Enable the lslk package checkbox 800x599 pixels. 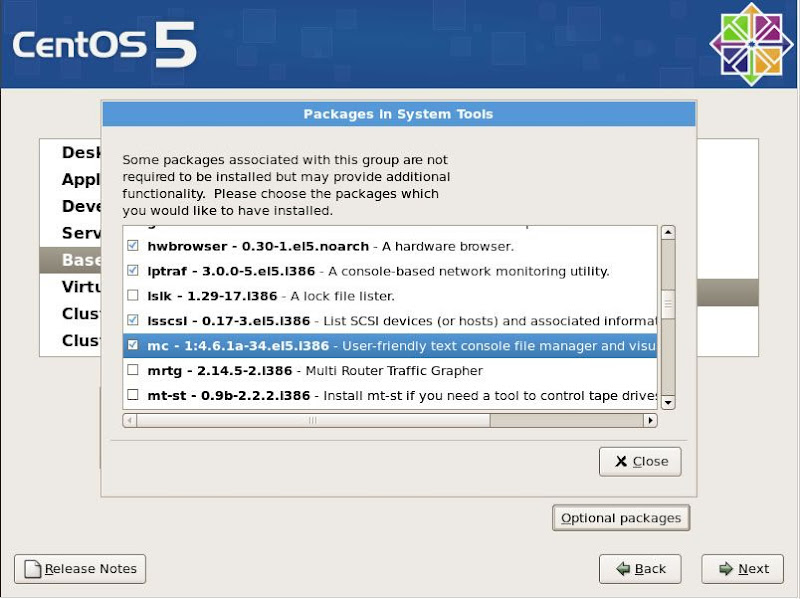[133, 296]
